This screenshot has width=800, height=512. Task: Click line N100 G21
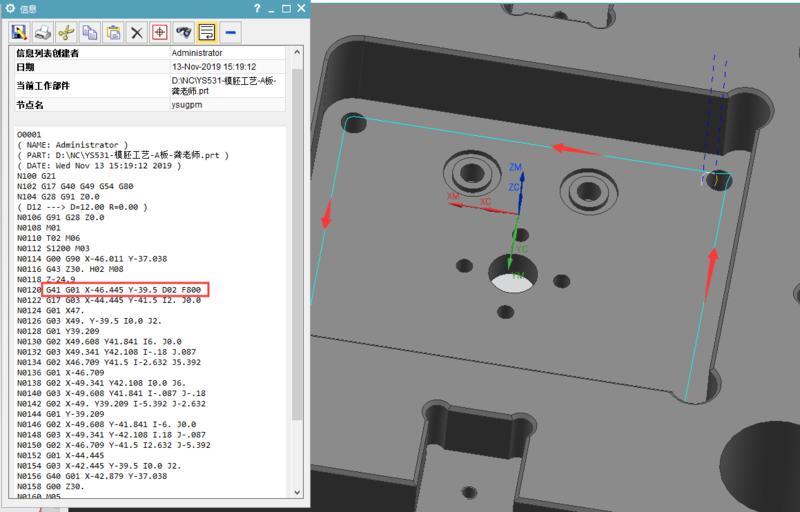point(36,176)
